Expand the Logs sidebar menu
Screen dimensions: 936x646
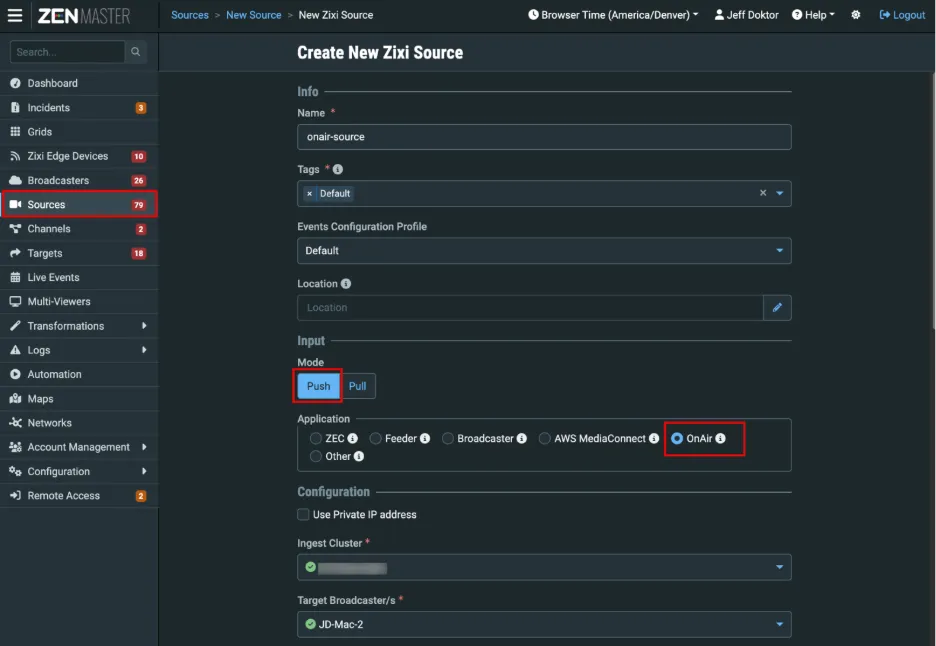pos(79,350)
